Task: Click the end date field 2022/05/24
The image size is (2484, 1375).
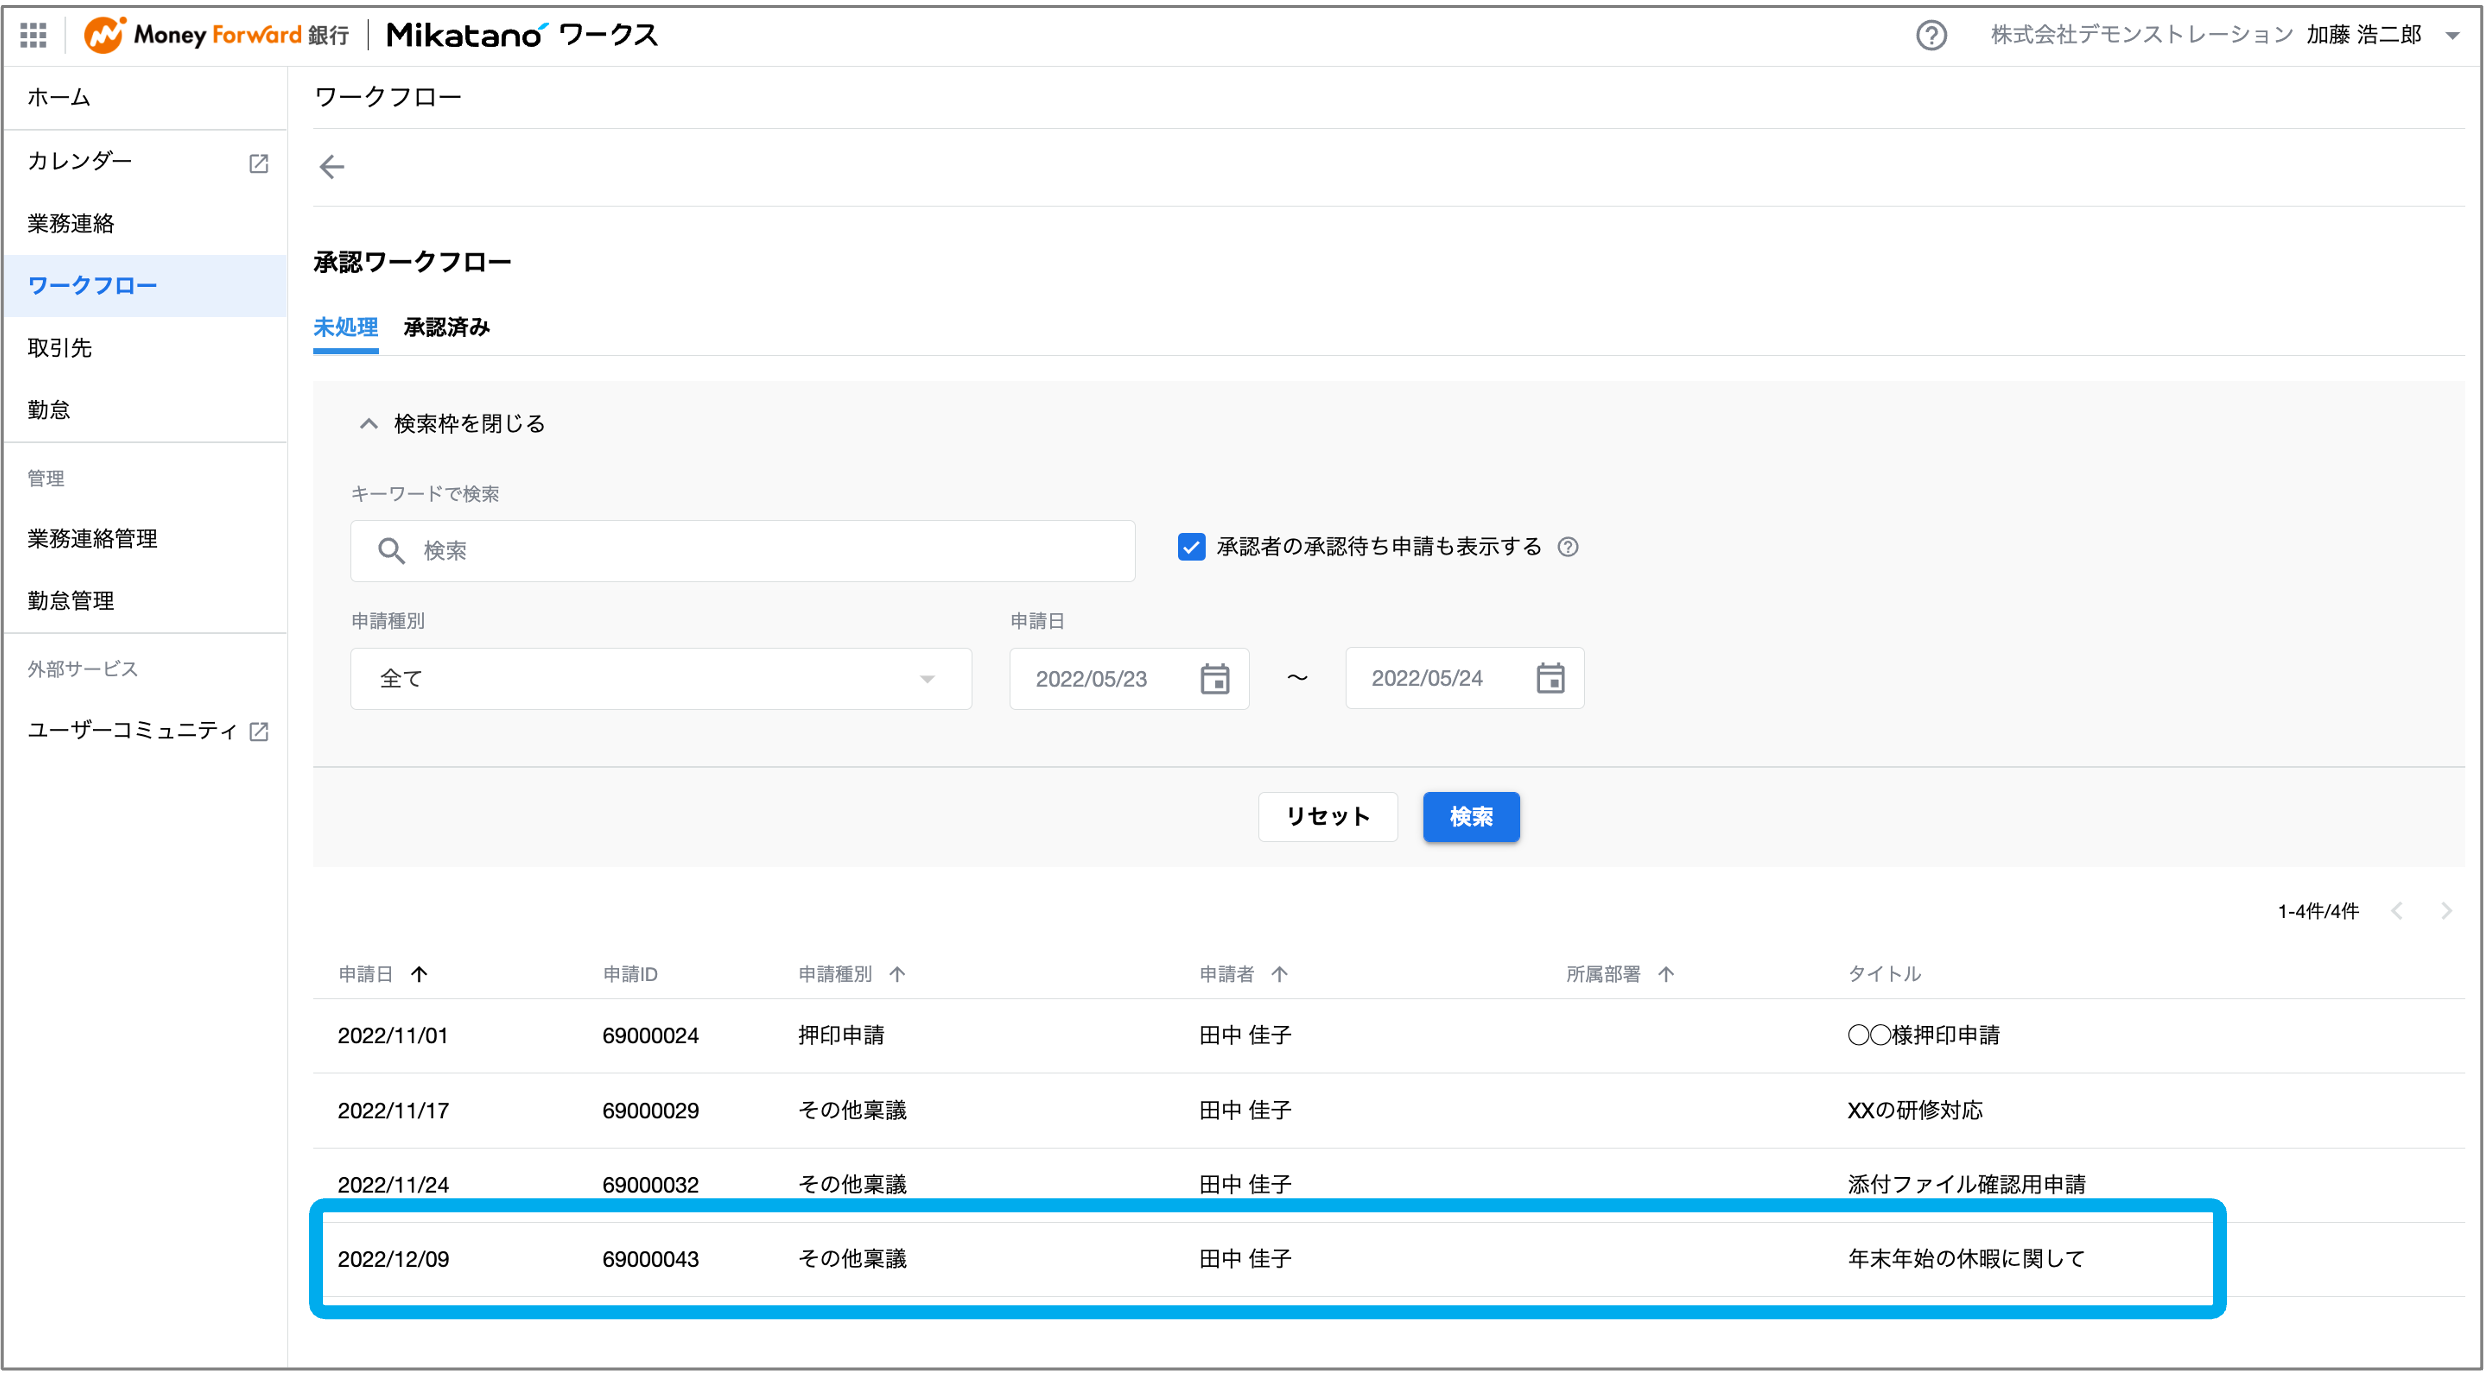Action: pyautogui.click(x=1465, y=679)
